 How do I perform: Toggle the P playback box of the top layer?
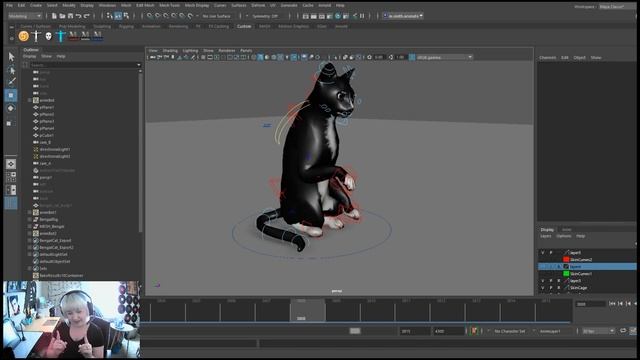coord(551,253)
